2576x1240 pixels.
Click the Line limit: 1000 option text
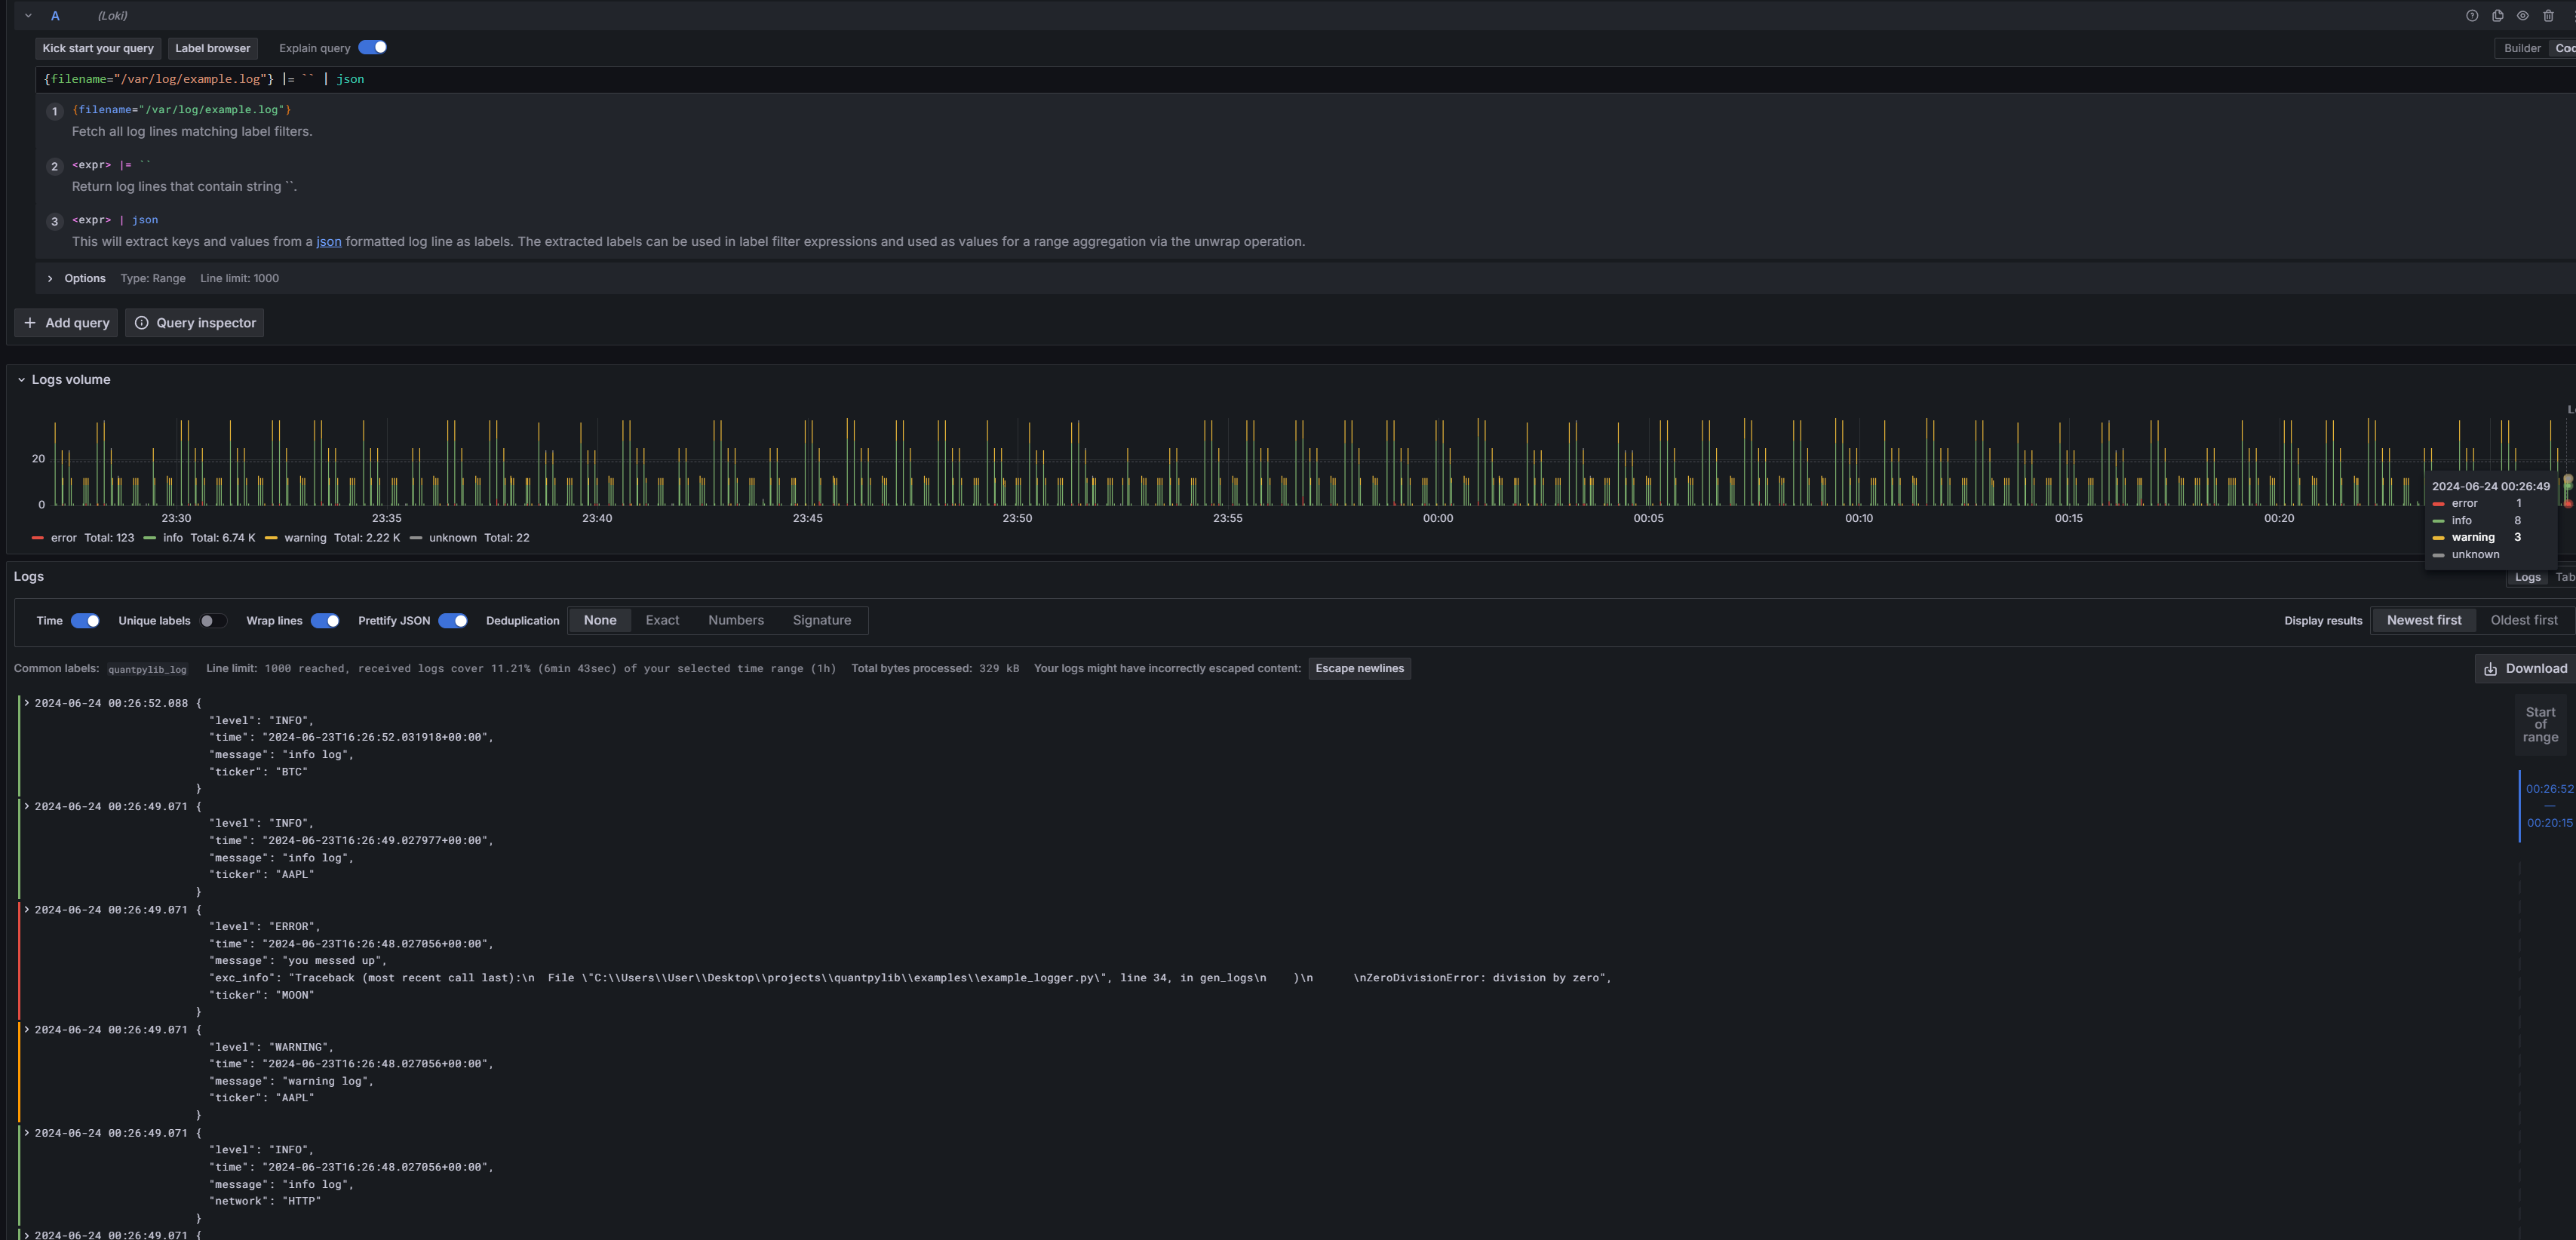pos(239,279)
